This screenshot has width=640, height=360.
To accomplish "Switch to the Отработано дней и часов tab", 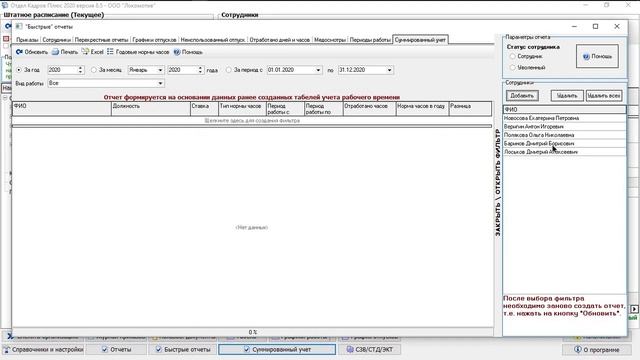I will (x=280, y=40).
